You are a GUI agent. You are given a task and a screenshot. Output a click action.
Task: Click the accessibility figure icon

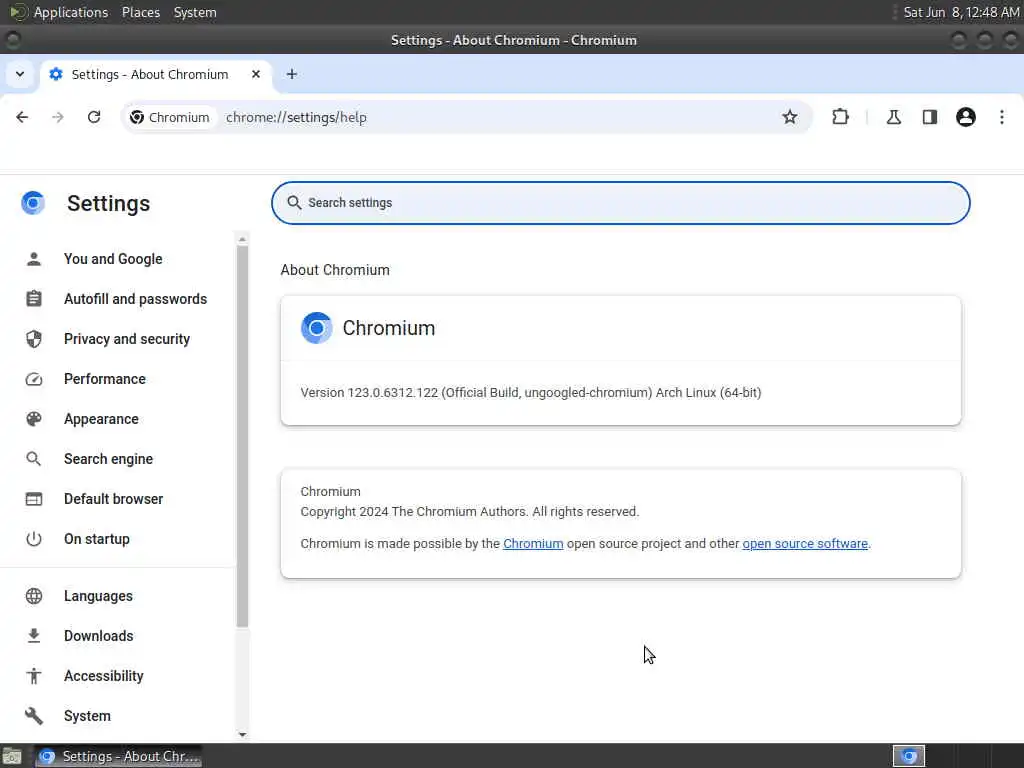34,676
